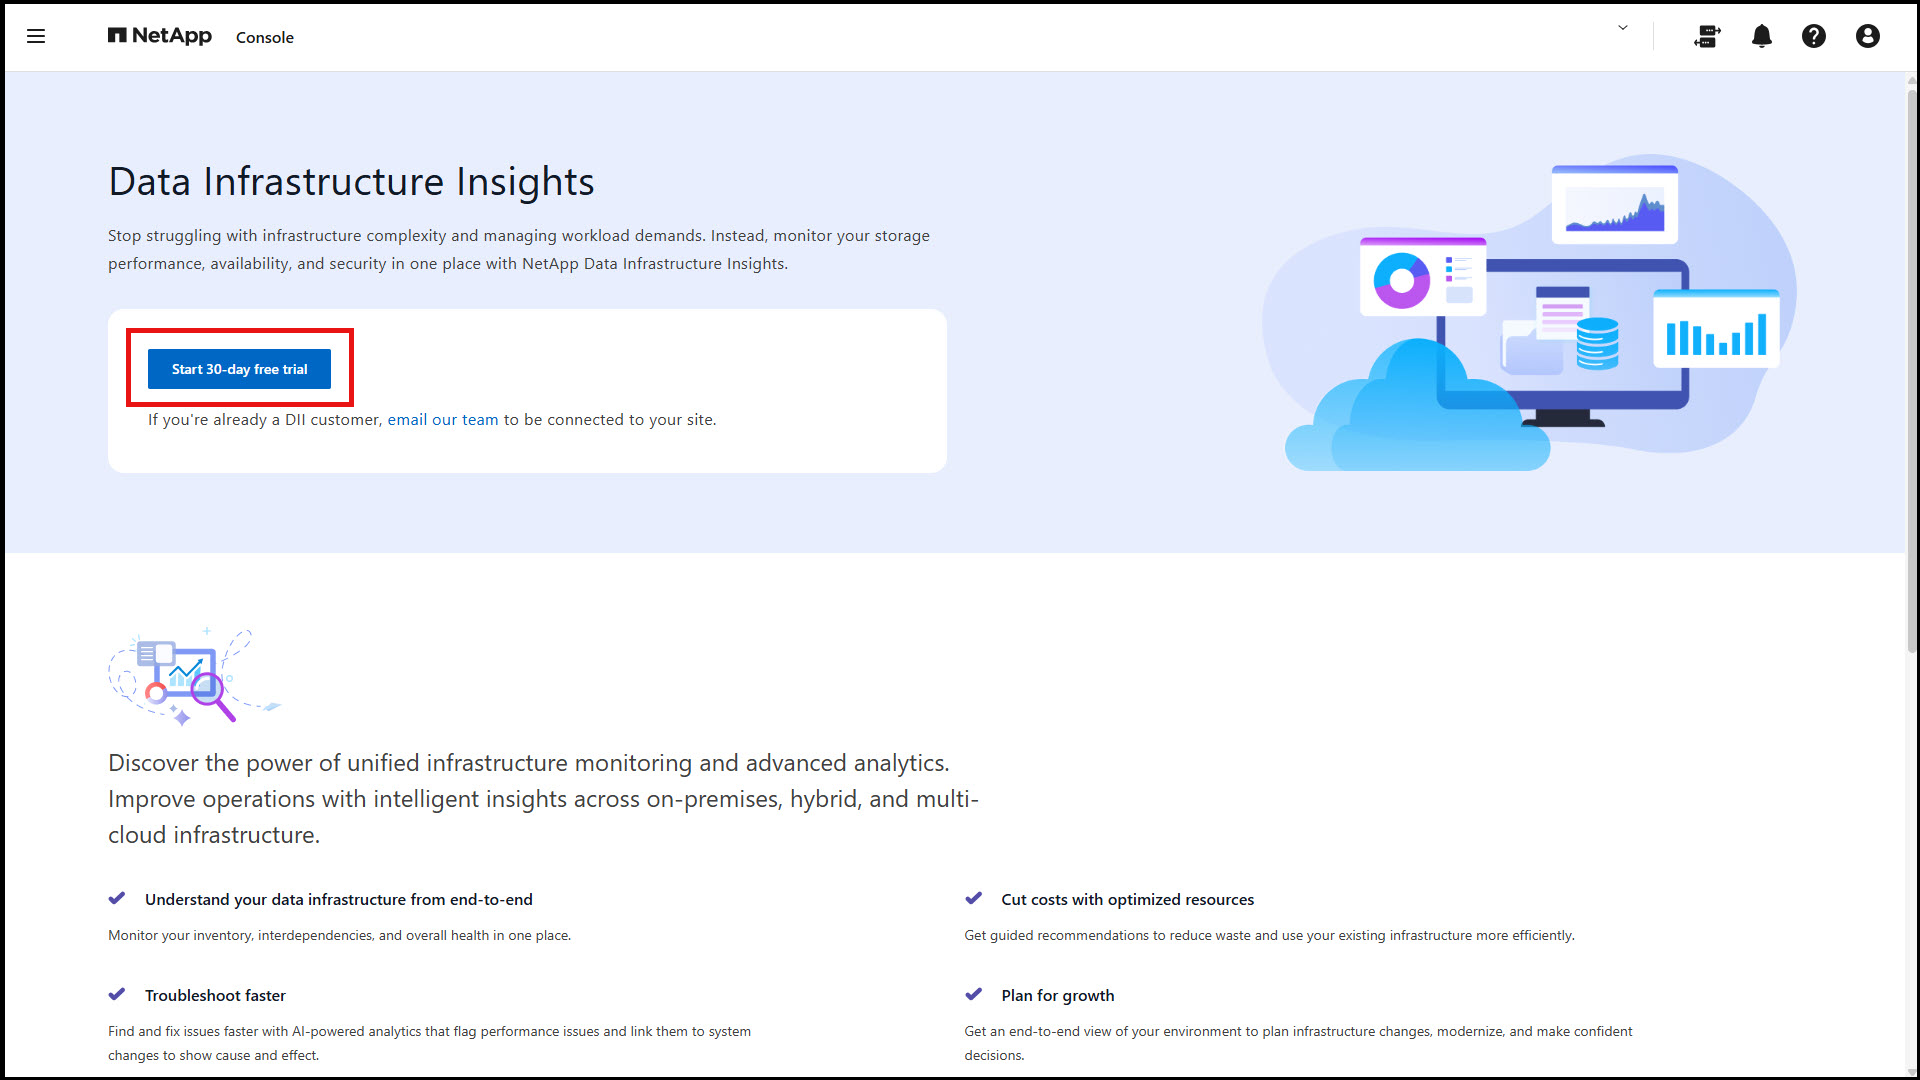Click the cloud dashboard hero illustration
Screen dimensions: 1920x1080
pos(1530,313)
